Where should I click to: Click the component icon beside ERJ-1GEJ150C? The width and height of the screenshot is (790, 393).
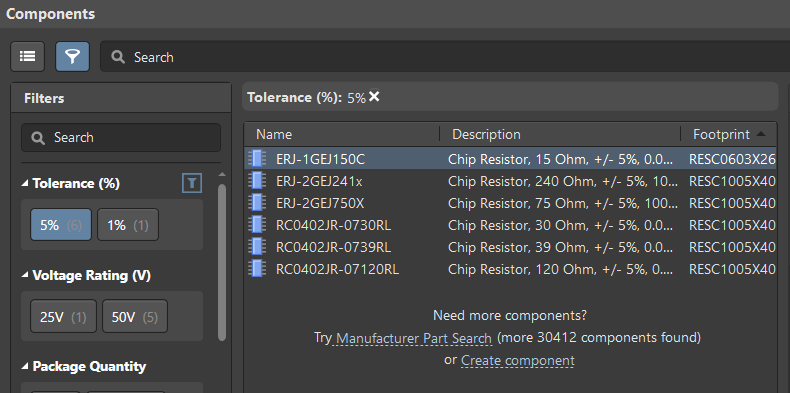(x=257, y=159)
